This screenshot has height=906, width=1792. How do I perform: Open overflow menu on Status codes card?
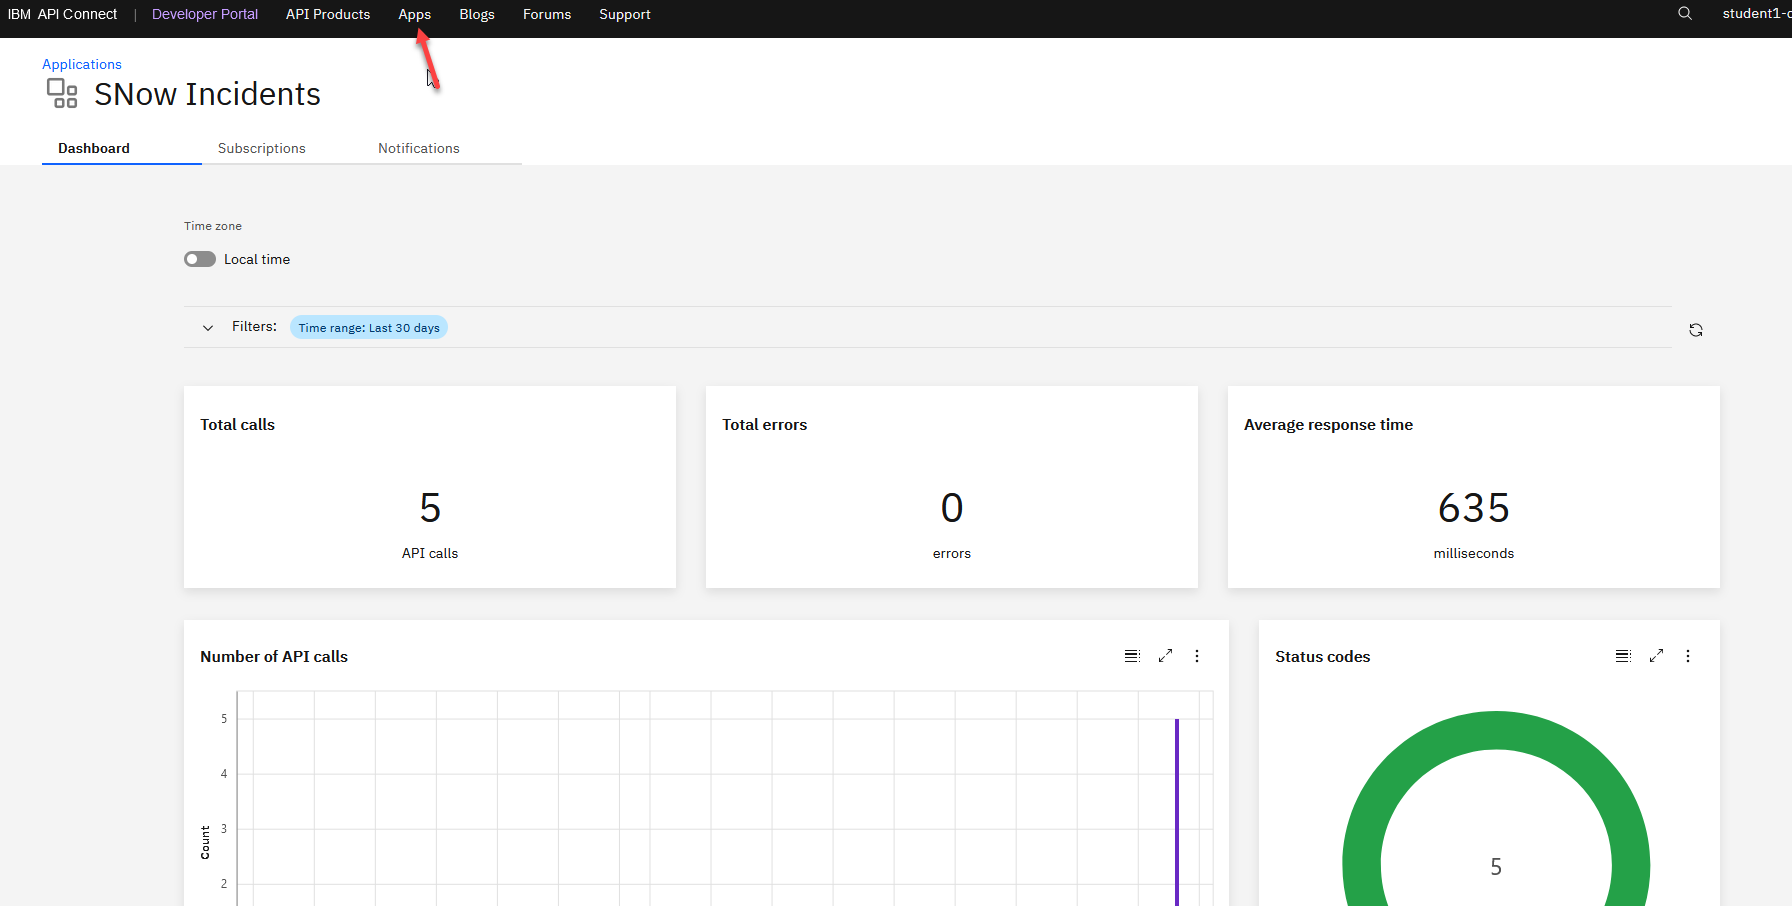(x=1688, y=656)
